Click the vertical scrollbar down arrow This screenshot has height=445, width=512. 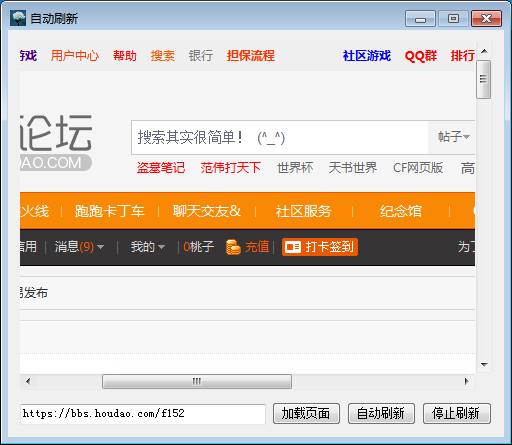(484, 365)
